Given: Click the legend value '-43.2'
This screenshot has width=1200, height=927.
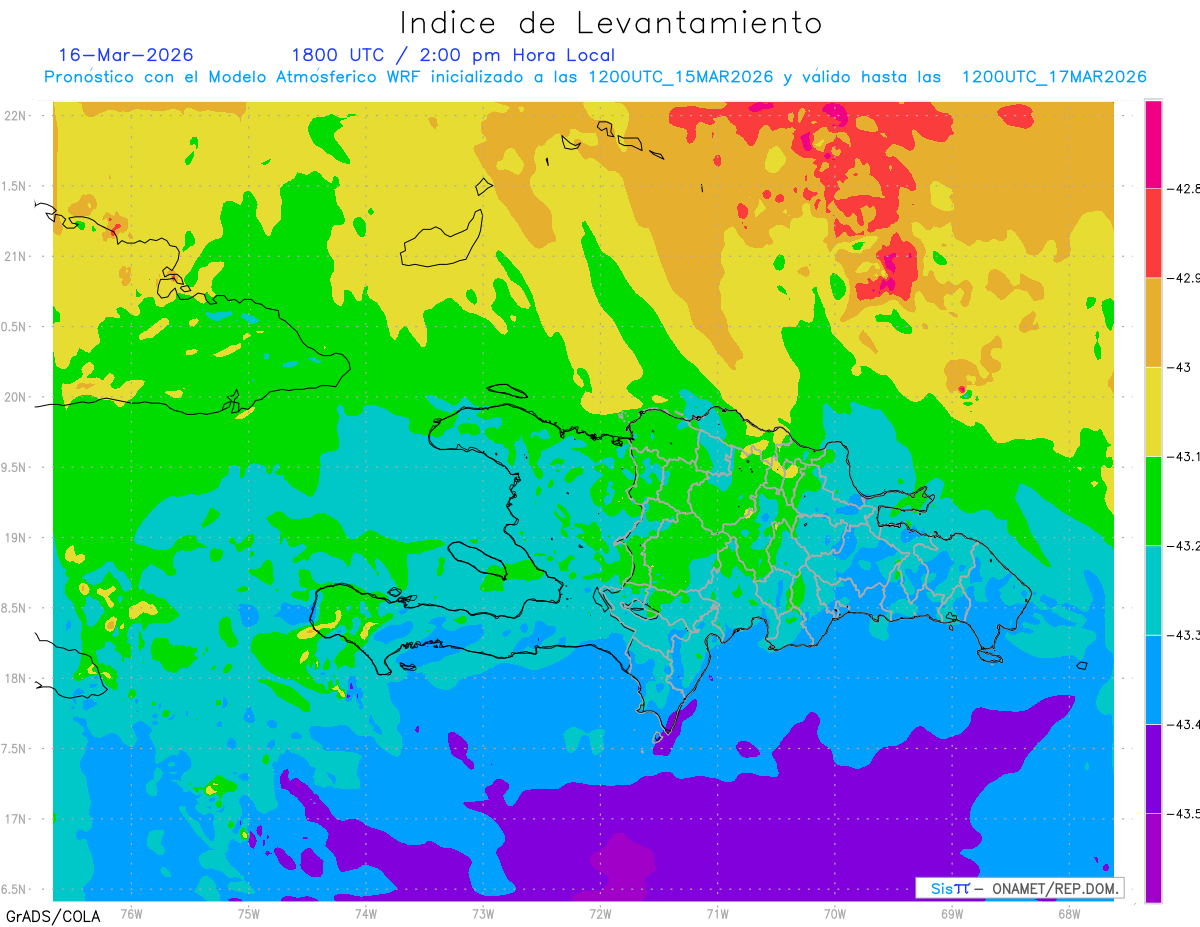Looking at the screenshot, I should coord(1184,546).
